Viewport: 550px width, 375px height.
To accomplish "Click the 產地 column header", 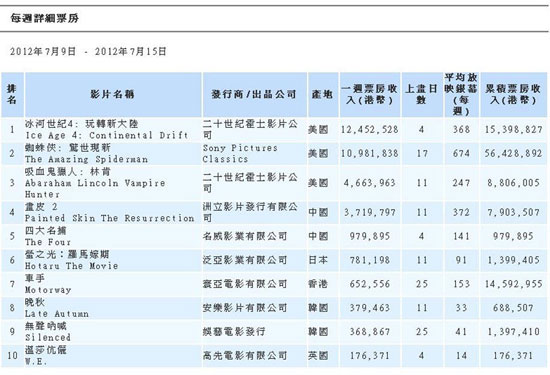I will click(323, 94).
